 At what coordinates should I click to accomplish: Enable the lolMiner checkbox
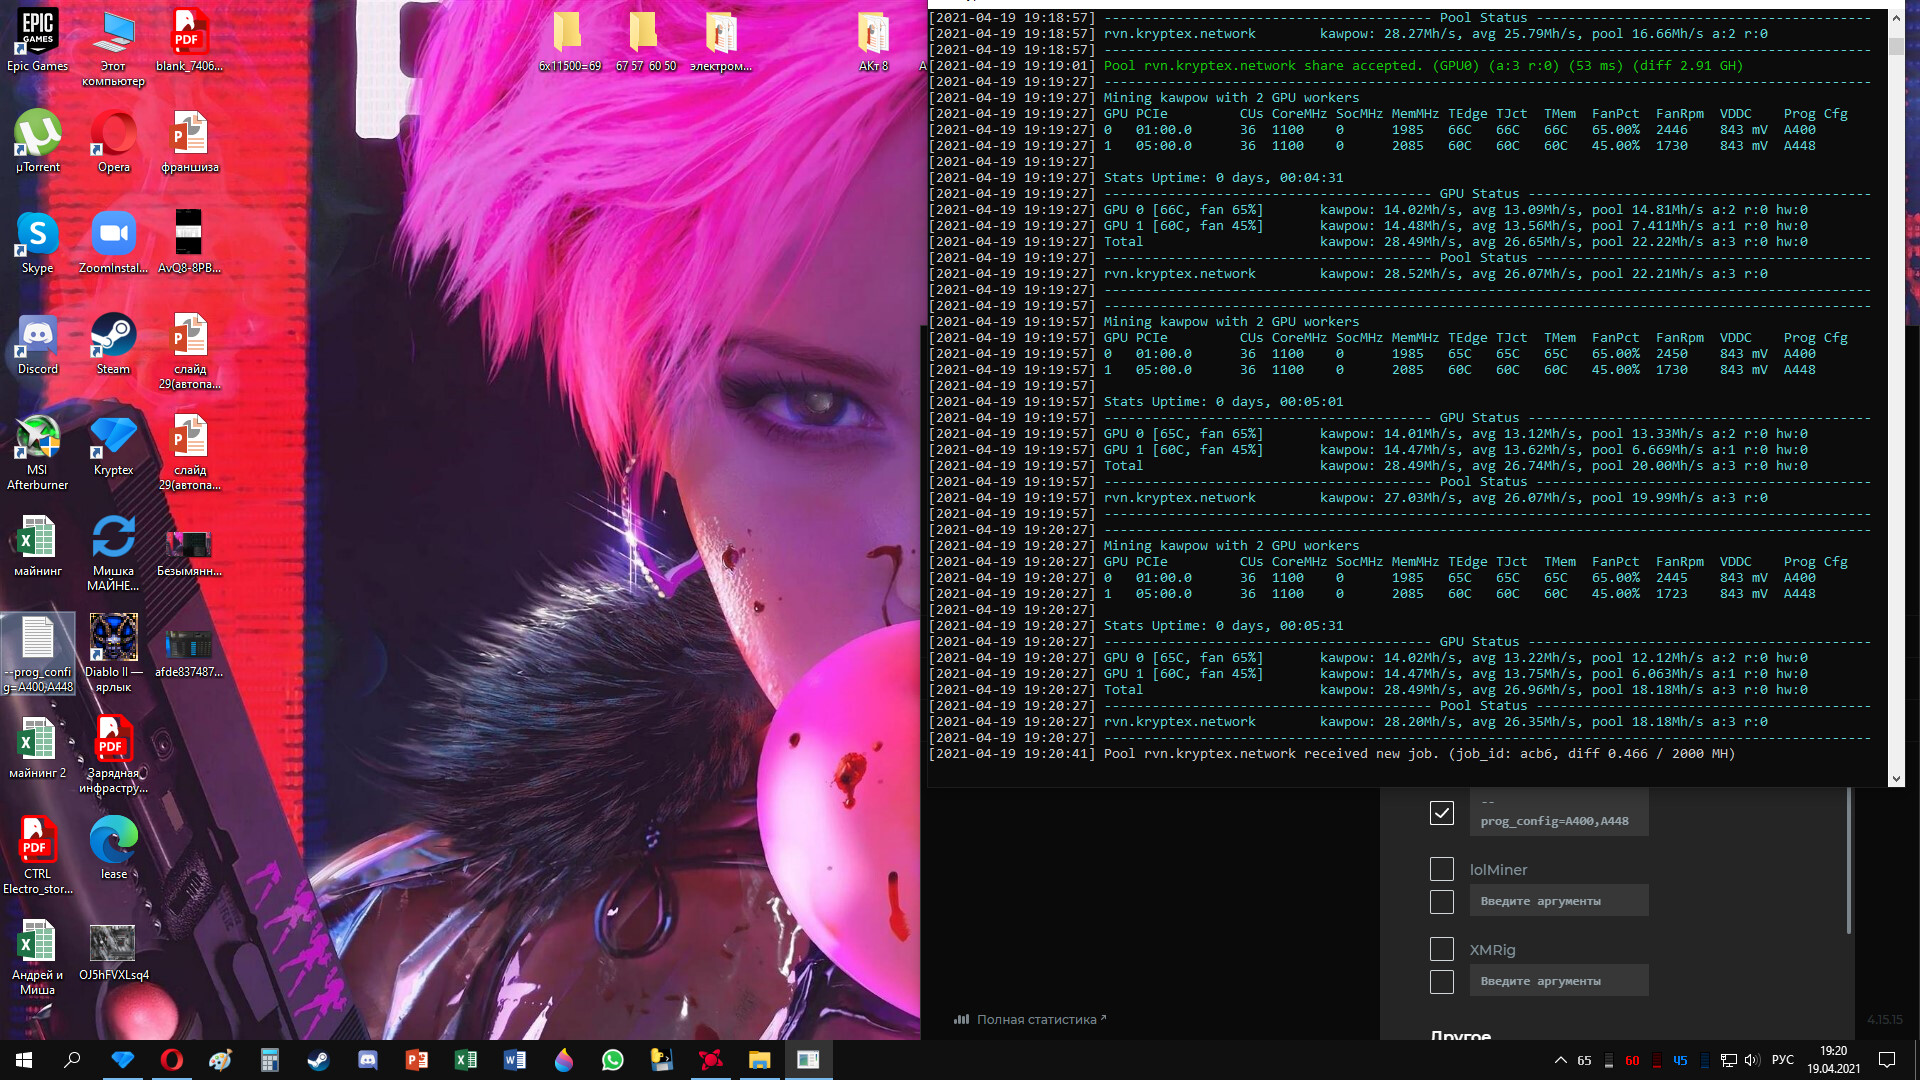tap(1441, 869)
